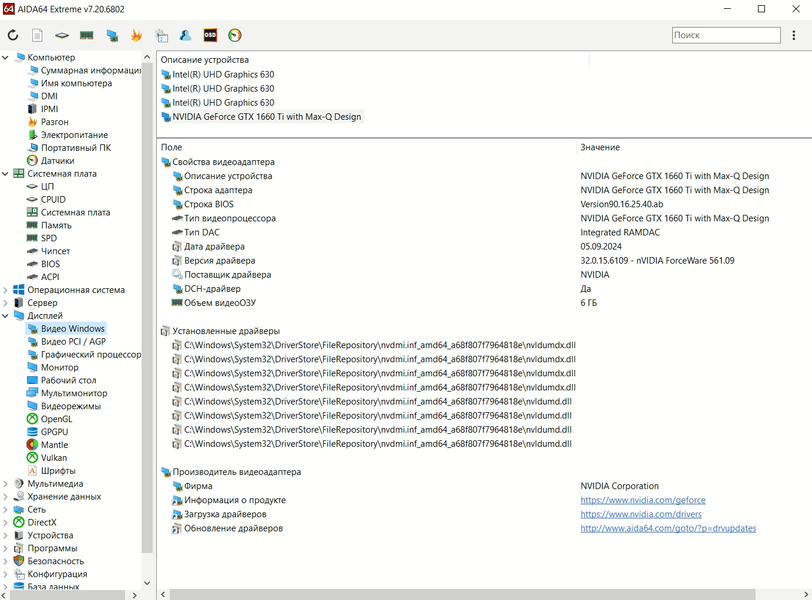Collapse the Компьютер tree node
Viewport: 812px width, 600px height.
click(6, 57)
